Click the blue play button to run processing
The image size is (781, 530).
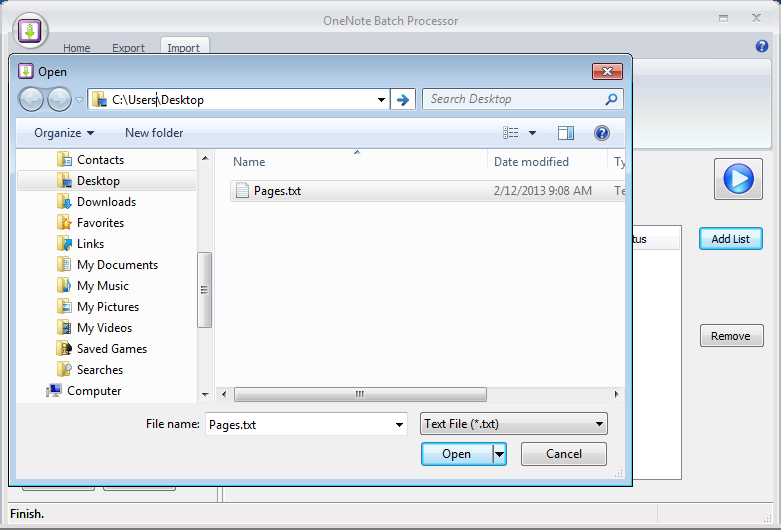(x=737, y=179)
